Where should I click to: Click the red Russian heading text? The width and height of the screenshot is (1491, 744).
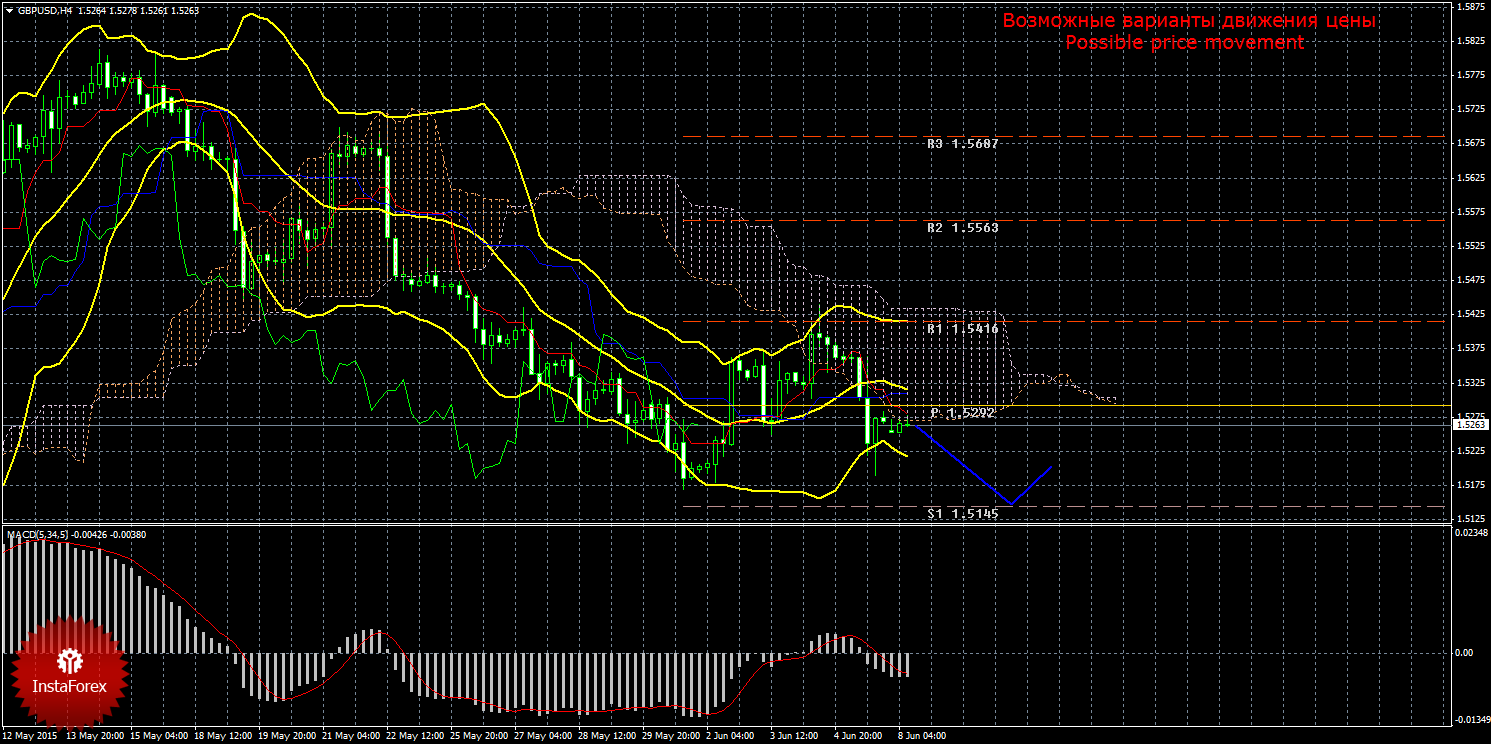click(x=1189, y=21)
